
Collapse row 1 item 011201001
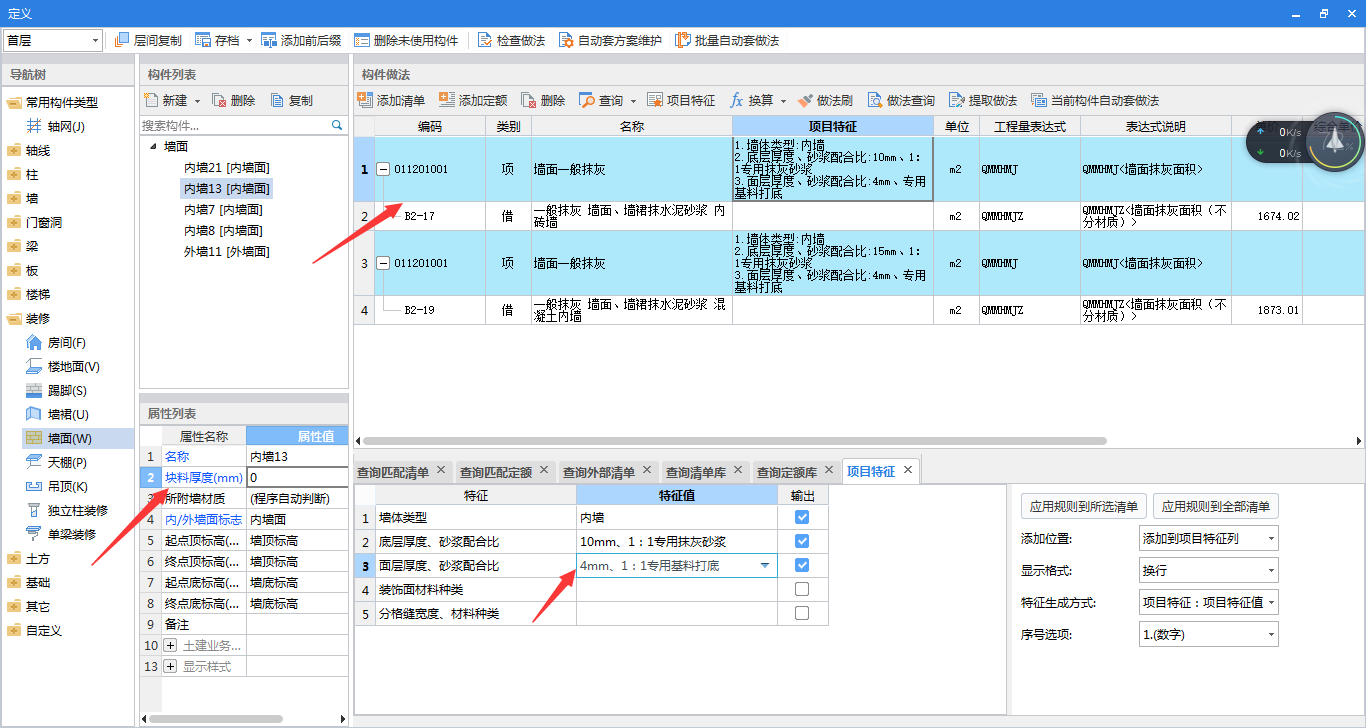(x=383, y=169)
